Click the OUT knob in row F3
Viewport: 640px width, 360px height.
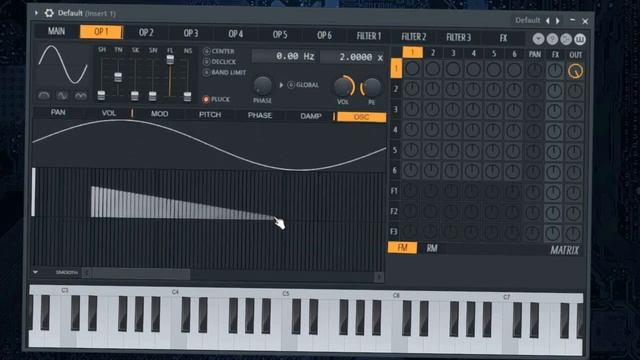click(x=573, y=233)
